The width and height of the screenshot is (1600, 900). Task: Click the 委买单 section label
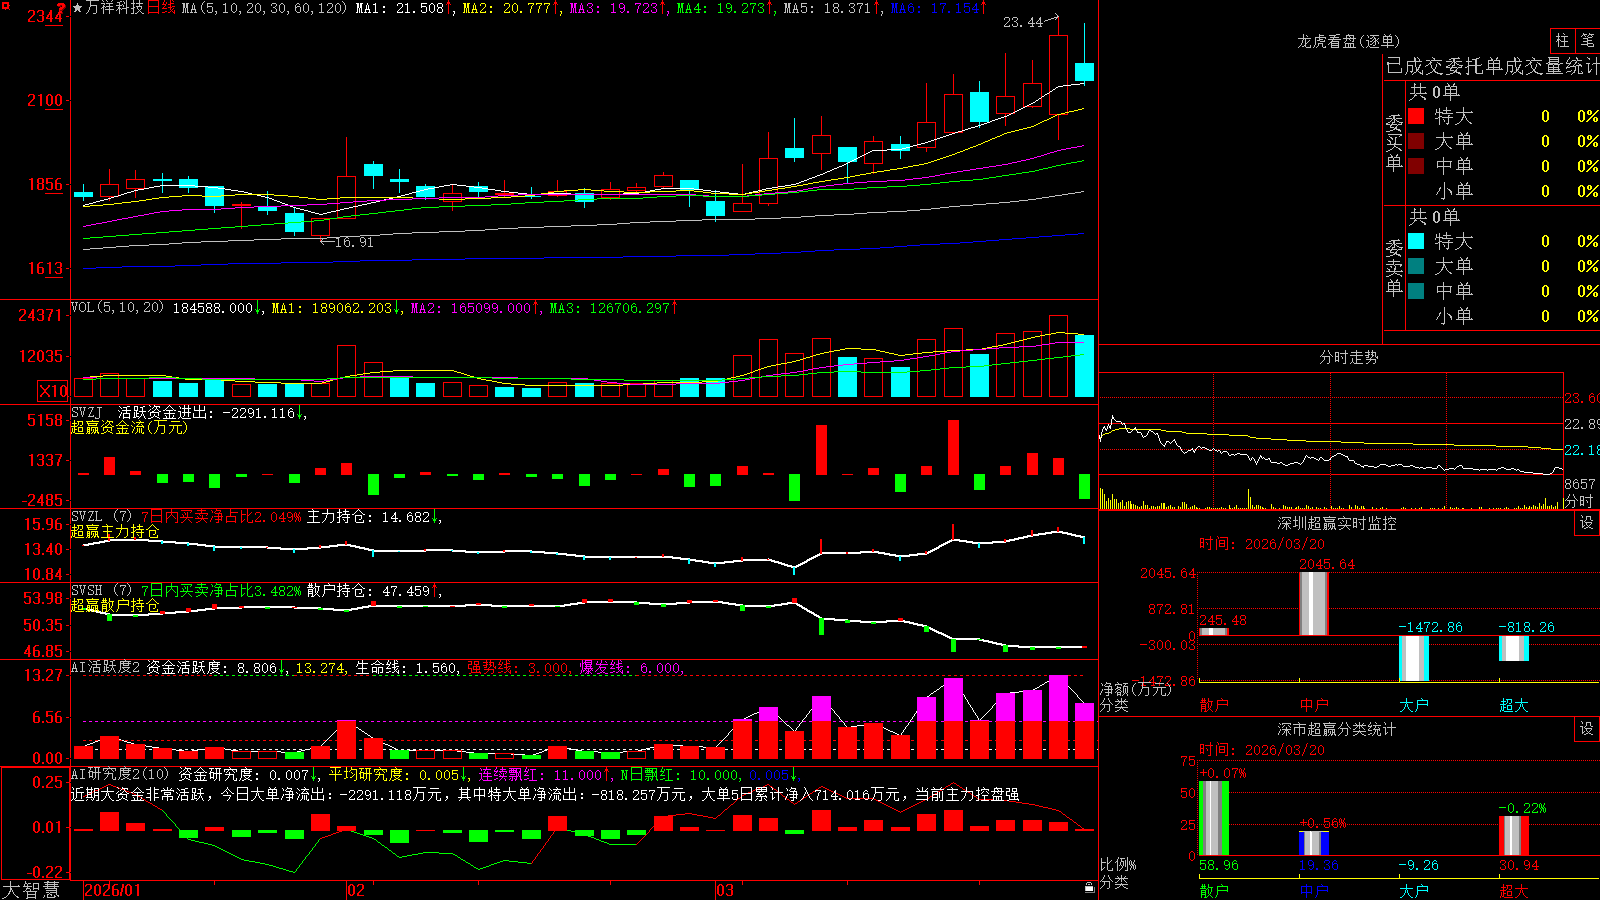tap(1394, 142)
